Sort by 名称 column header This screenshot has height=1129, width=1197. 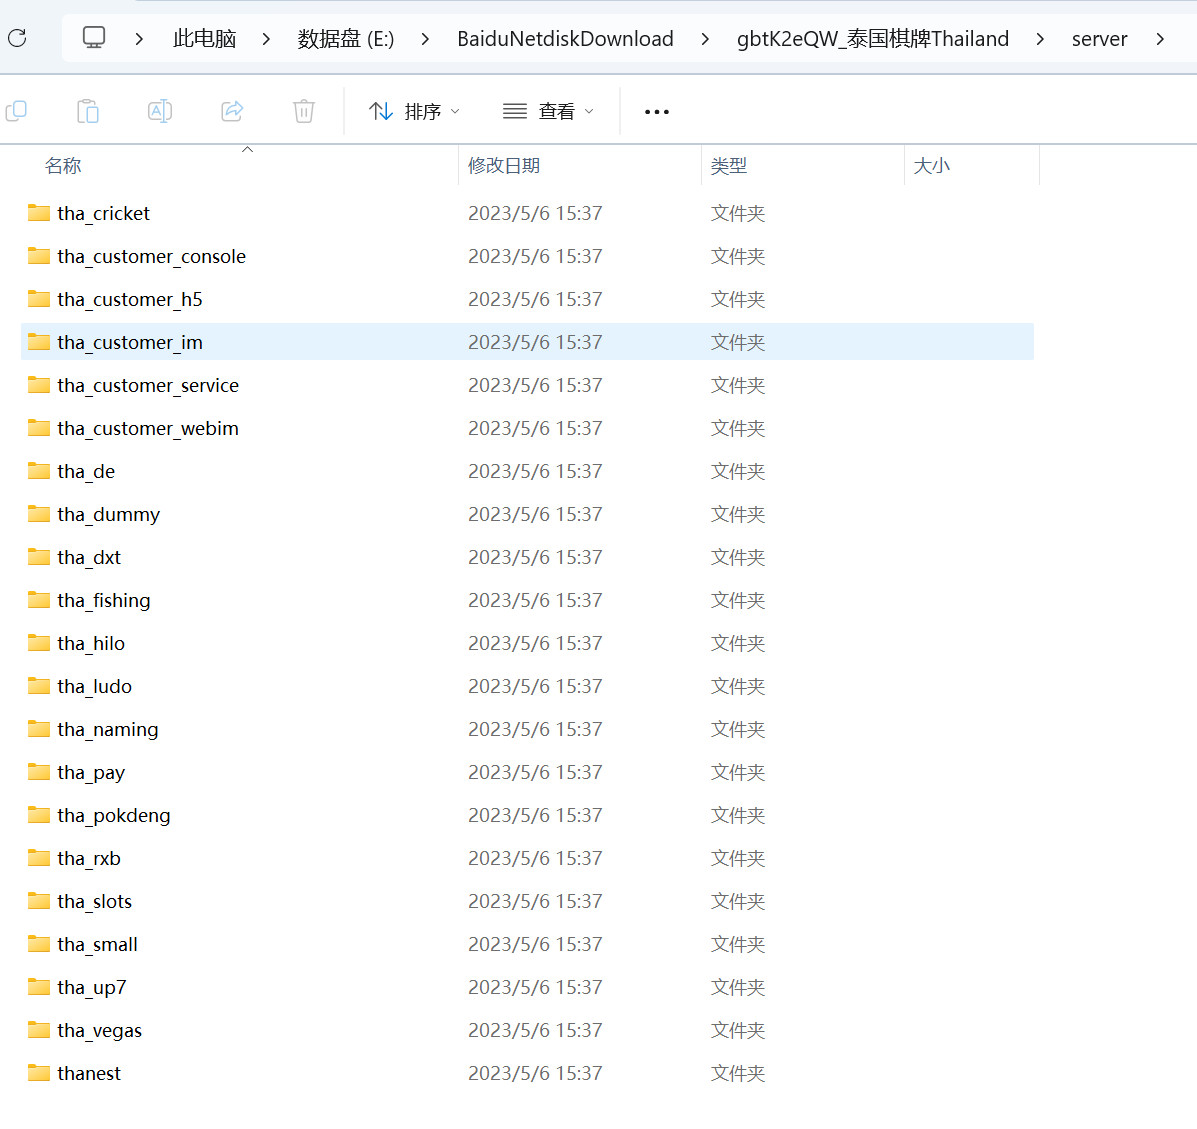pyautogui.click(x=63, y=166)
